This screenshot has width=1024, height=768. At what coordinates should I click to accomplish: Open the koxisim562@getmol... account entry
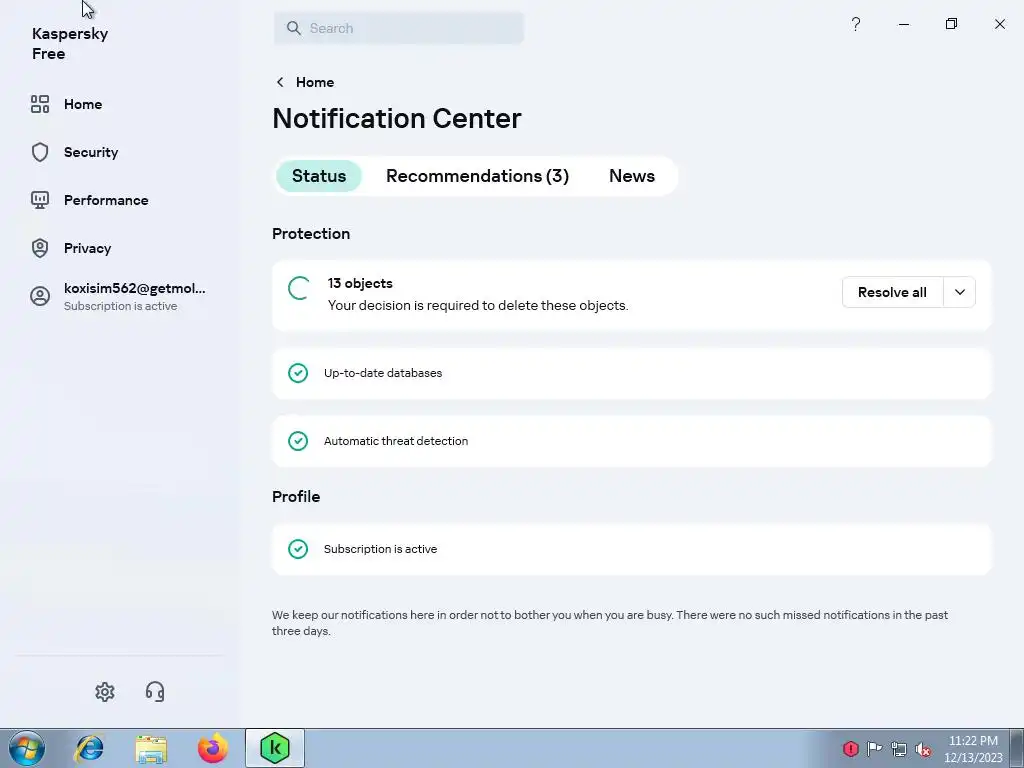(x=135, y=296)
